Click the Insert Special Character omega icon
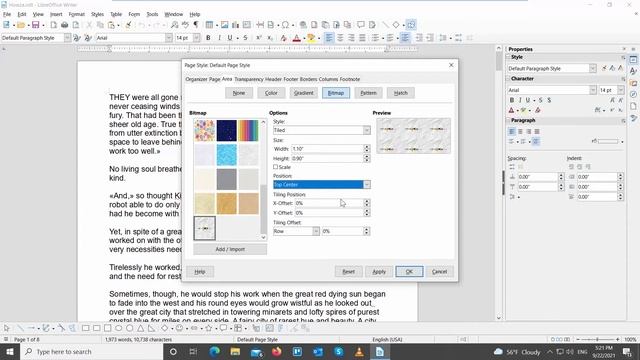This screenshot has width=640, height=360. [285, 25]
